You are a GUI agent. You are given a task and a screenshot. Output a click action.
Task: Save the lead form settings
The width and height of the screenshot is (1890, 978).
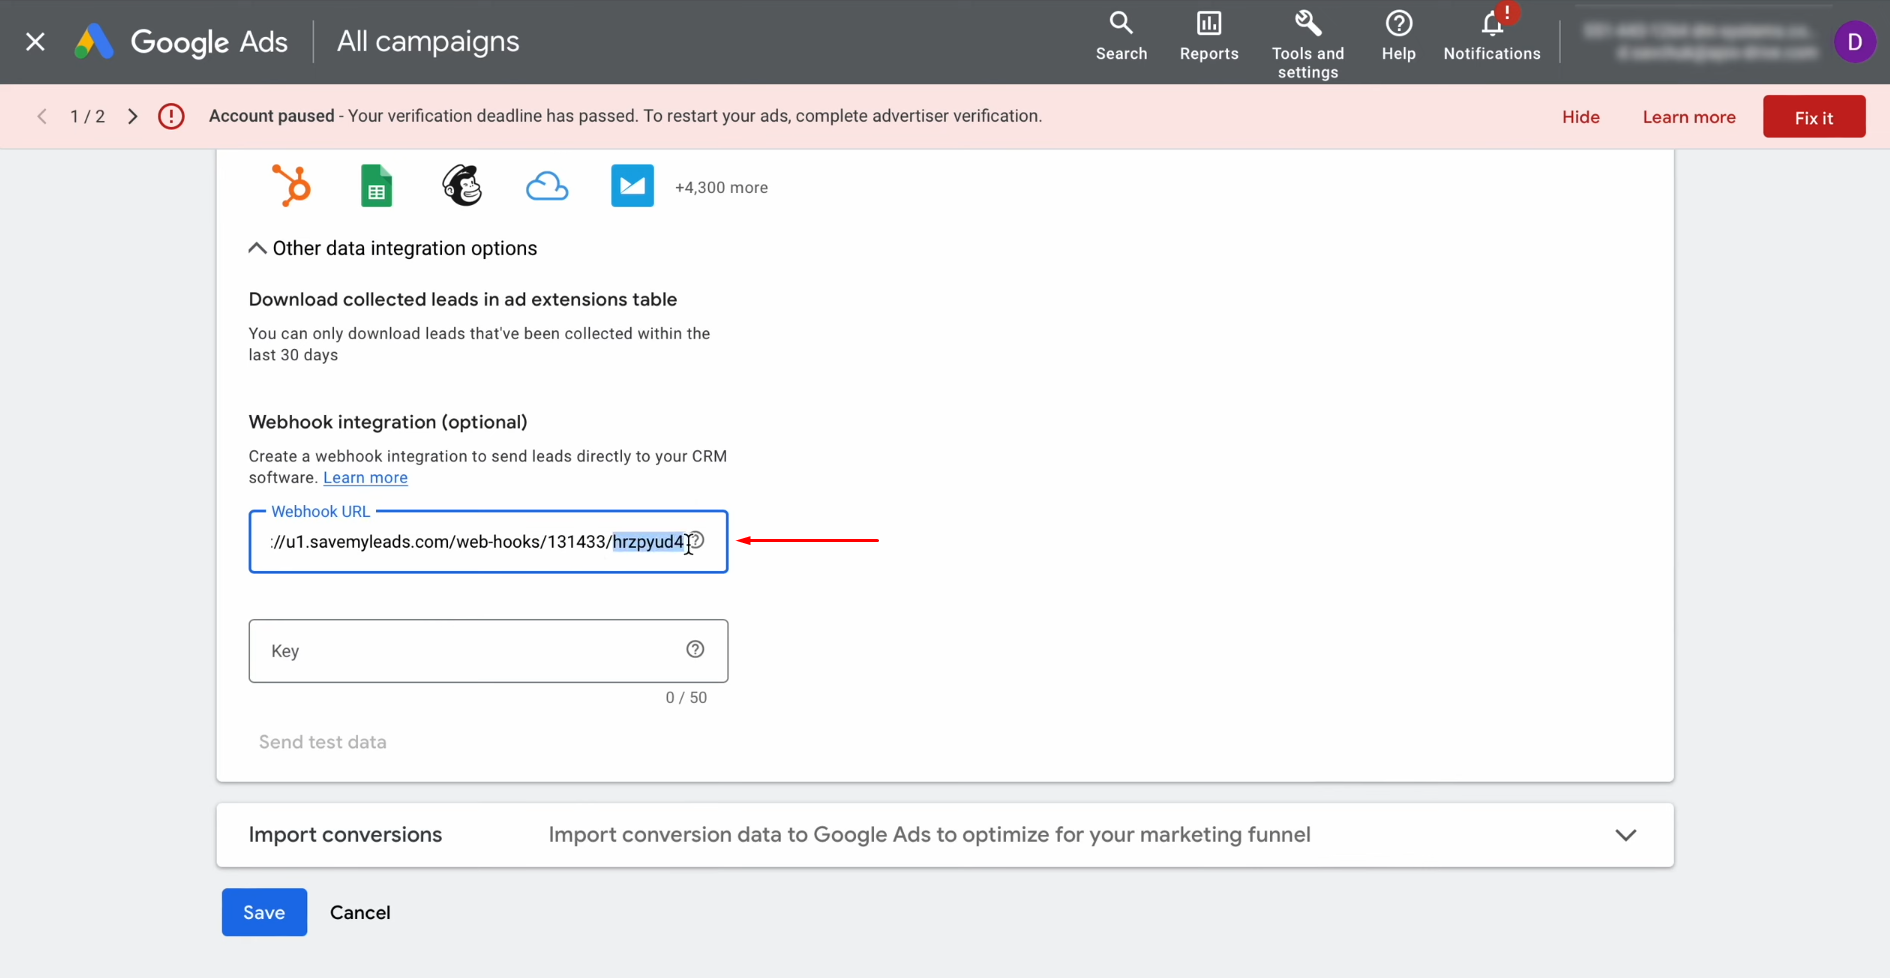click(264, 912)
